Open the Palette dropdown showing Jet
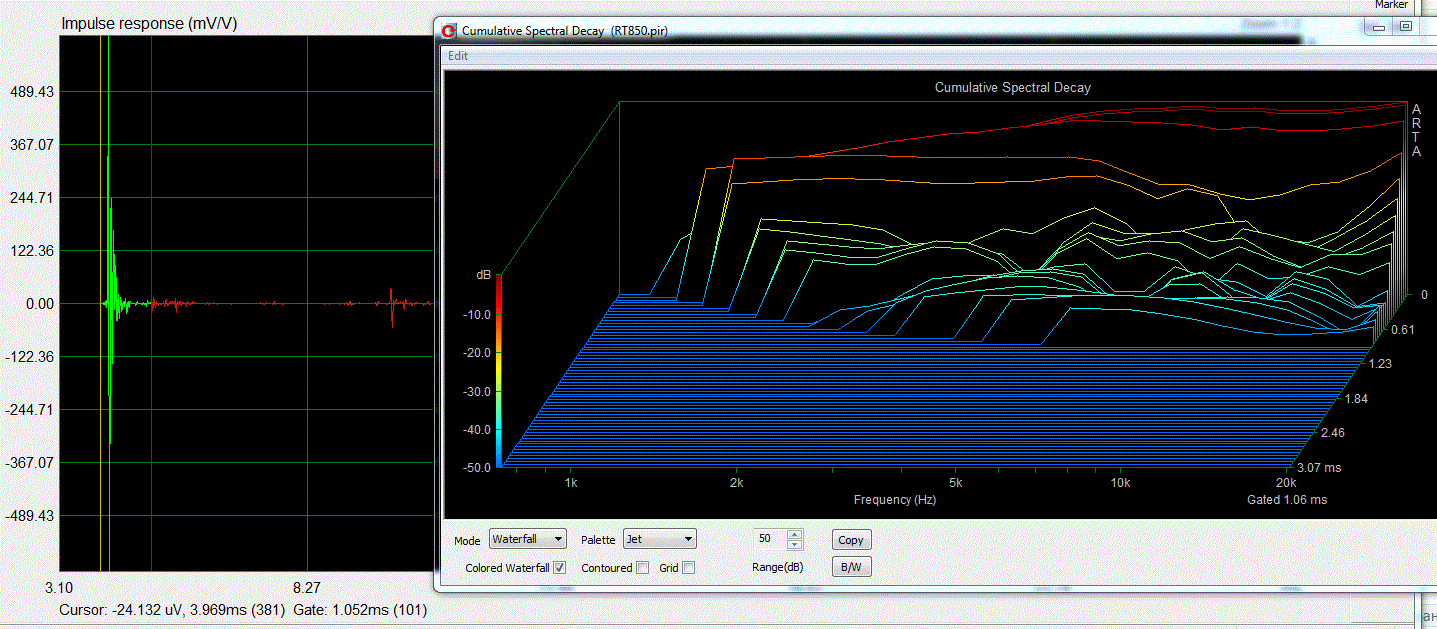Image resolution: width=1437 pixels, height=629 pixels. [659, 539]
